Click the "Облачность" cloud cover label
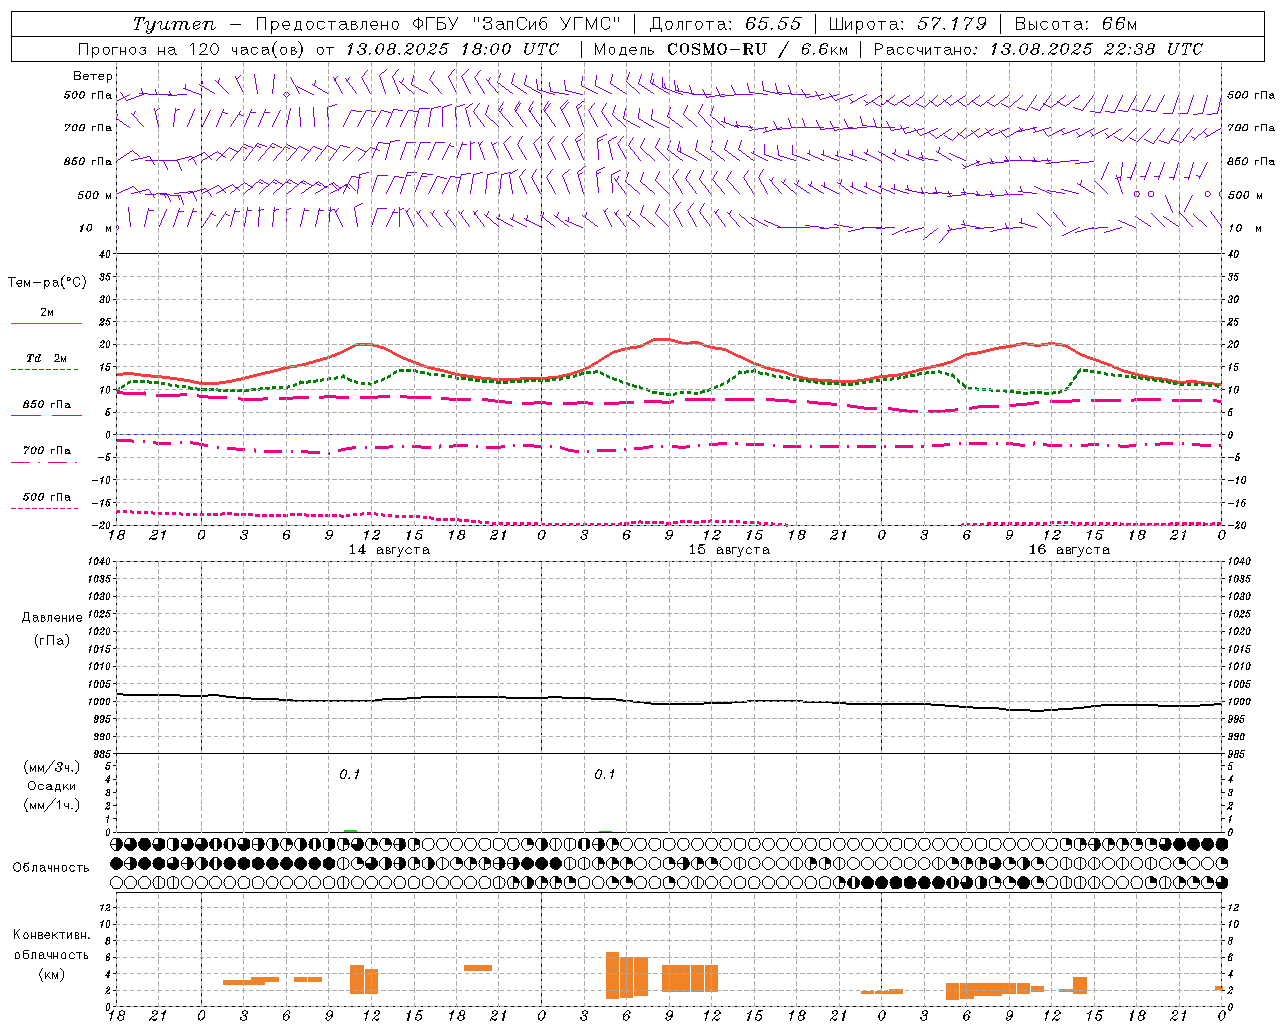This screenshot has height=1024, width=1280. [51, 868]
